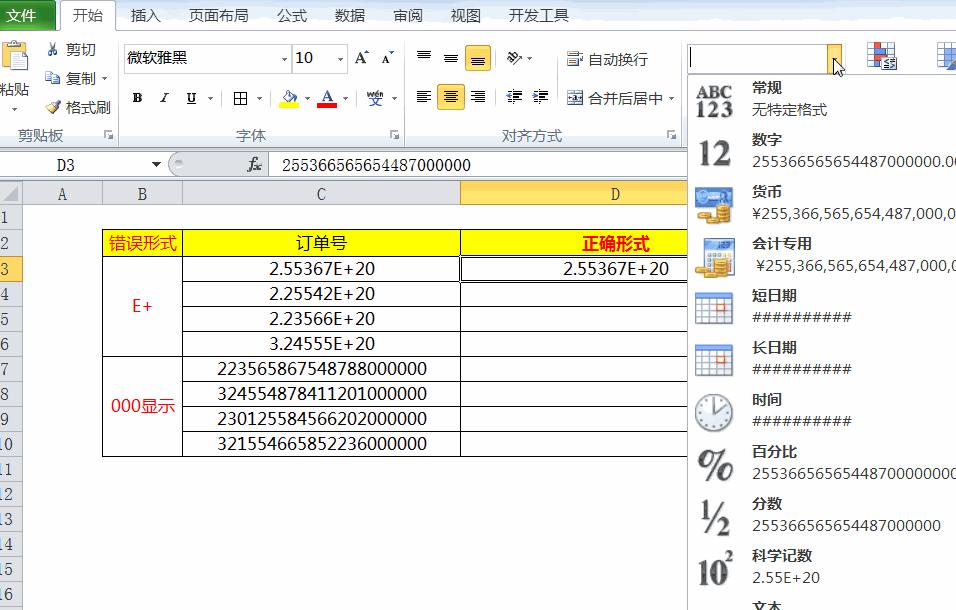Click the 拼音指南 phonetic guide icon
The height and width of the screenshot is (610, 956).
(376, 99)
